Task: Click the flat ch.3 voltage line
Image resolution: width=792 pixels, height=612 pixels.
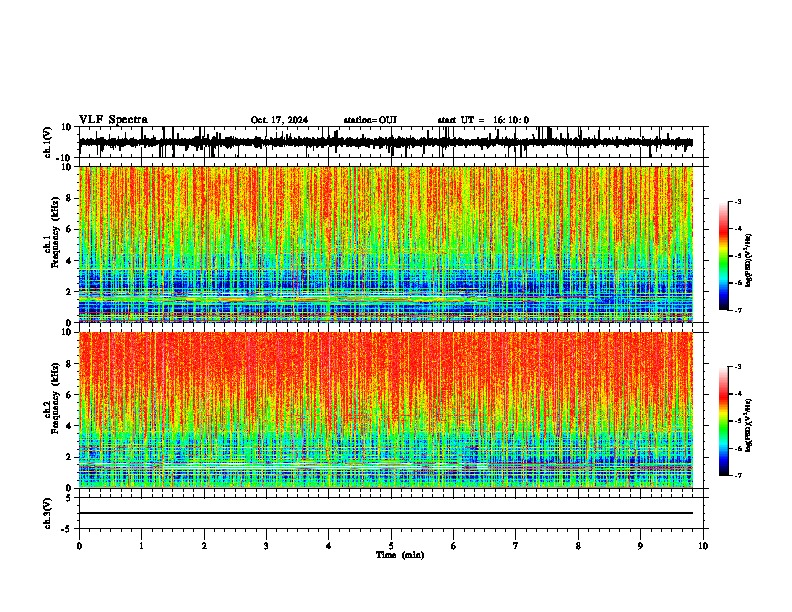Action: point(386,513)
